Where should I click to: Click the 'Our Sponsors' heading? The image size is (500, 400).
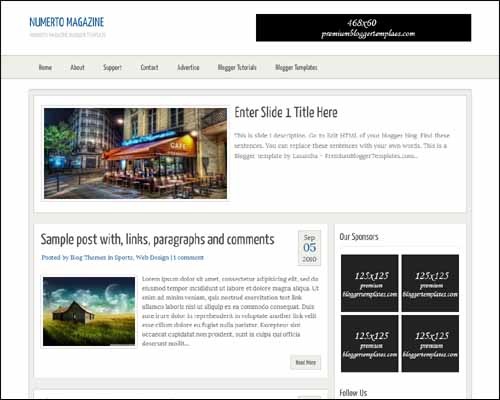(359, 237)
